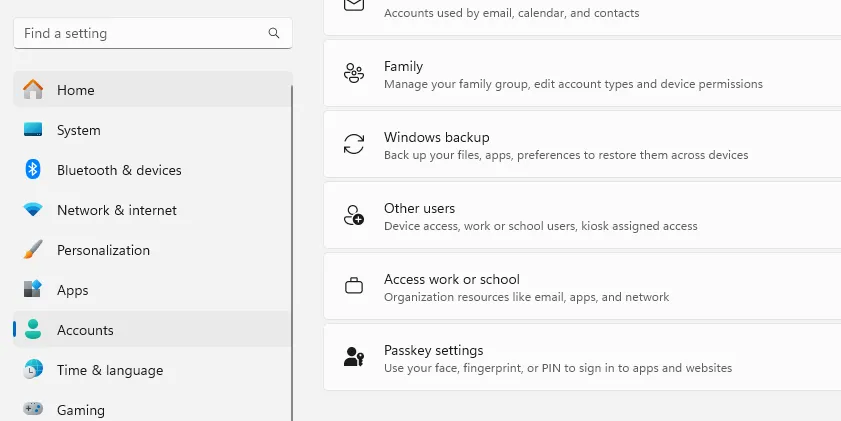Viewport: 841px width, 421px height.
Task: Click the envelope email accounts icon
Action: pos(354,4)
